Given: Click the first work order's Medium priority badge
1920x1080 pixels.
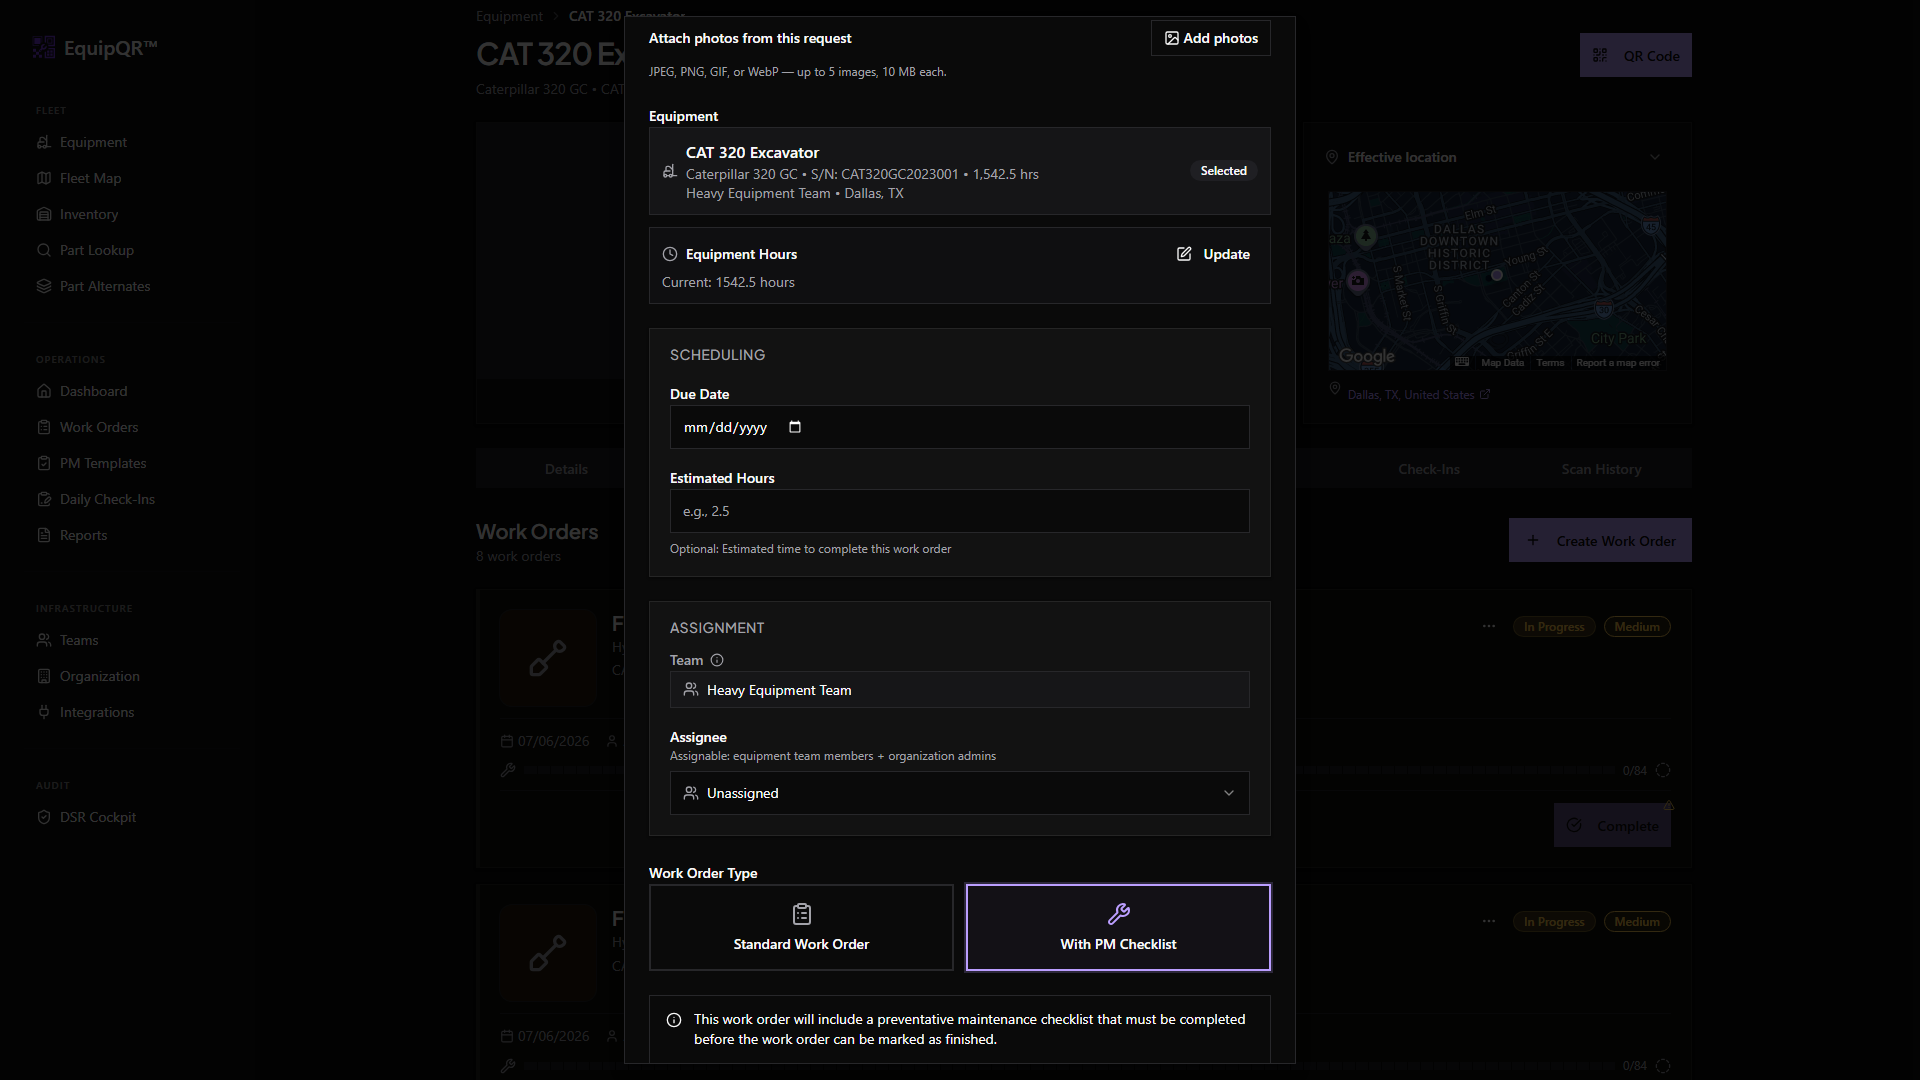Looking at the screenshot, I should (1637, 627).
